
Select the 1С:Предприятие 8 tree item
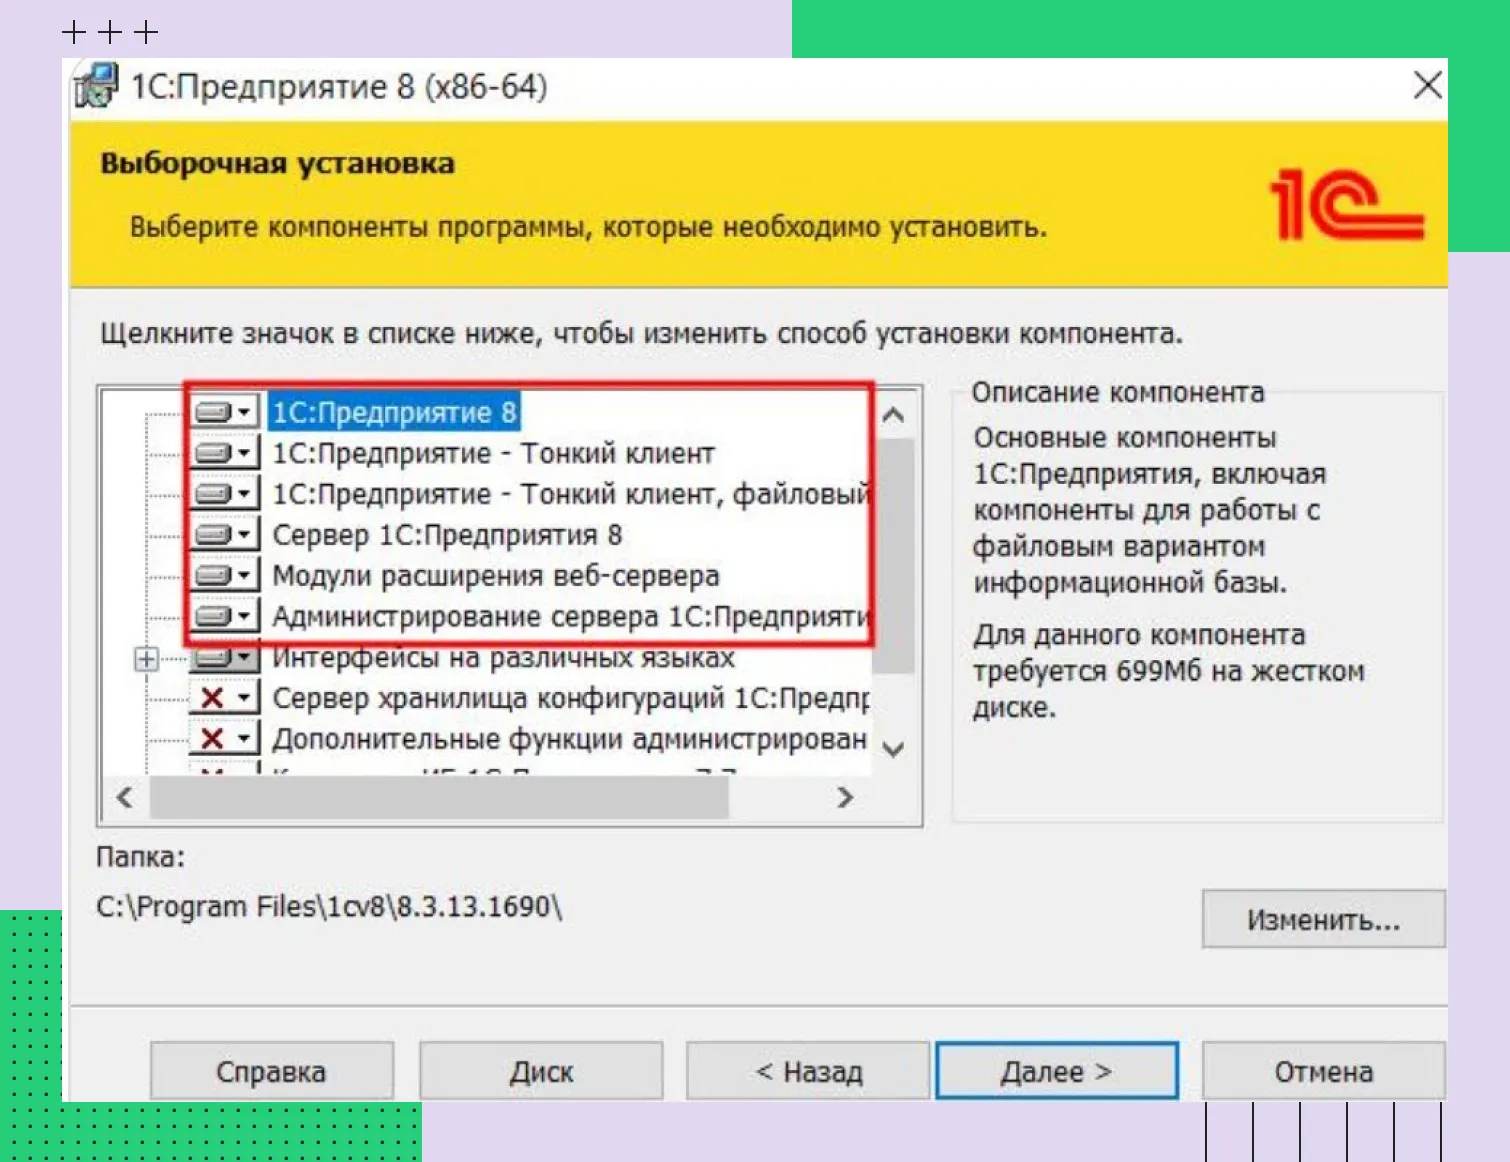click(394, 412)
